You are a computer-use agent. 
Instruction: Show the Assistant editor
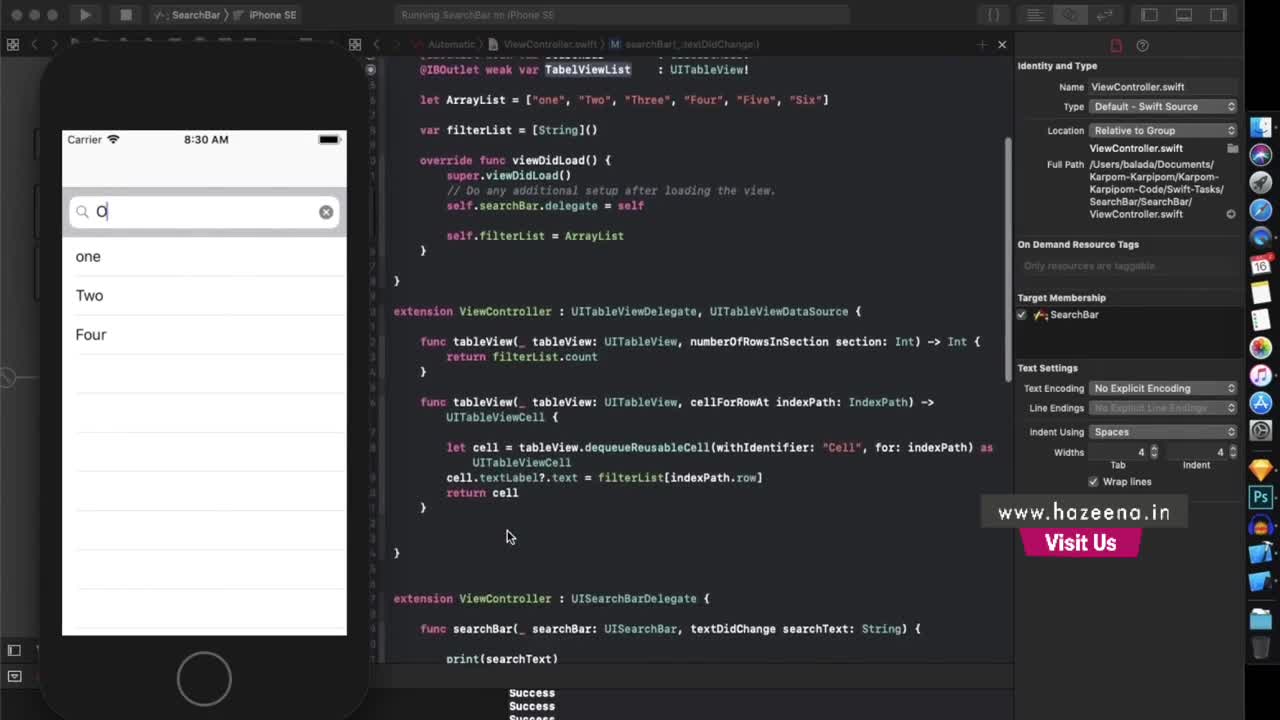[1070, 15]
